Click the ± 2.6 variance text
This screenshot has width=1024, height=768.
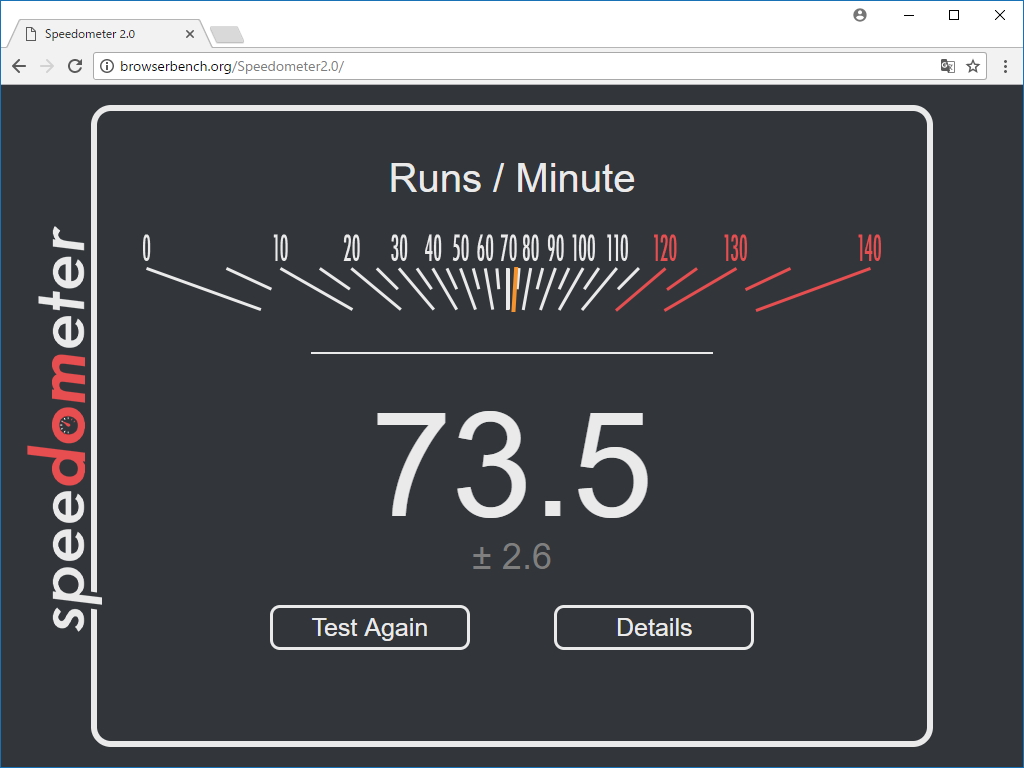coord(512,558)
